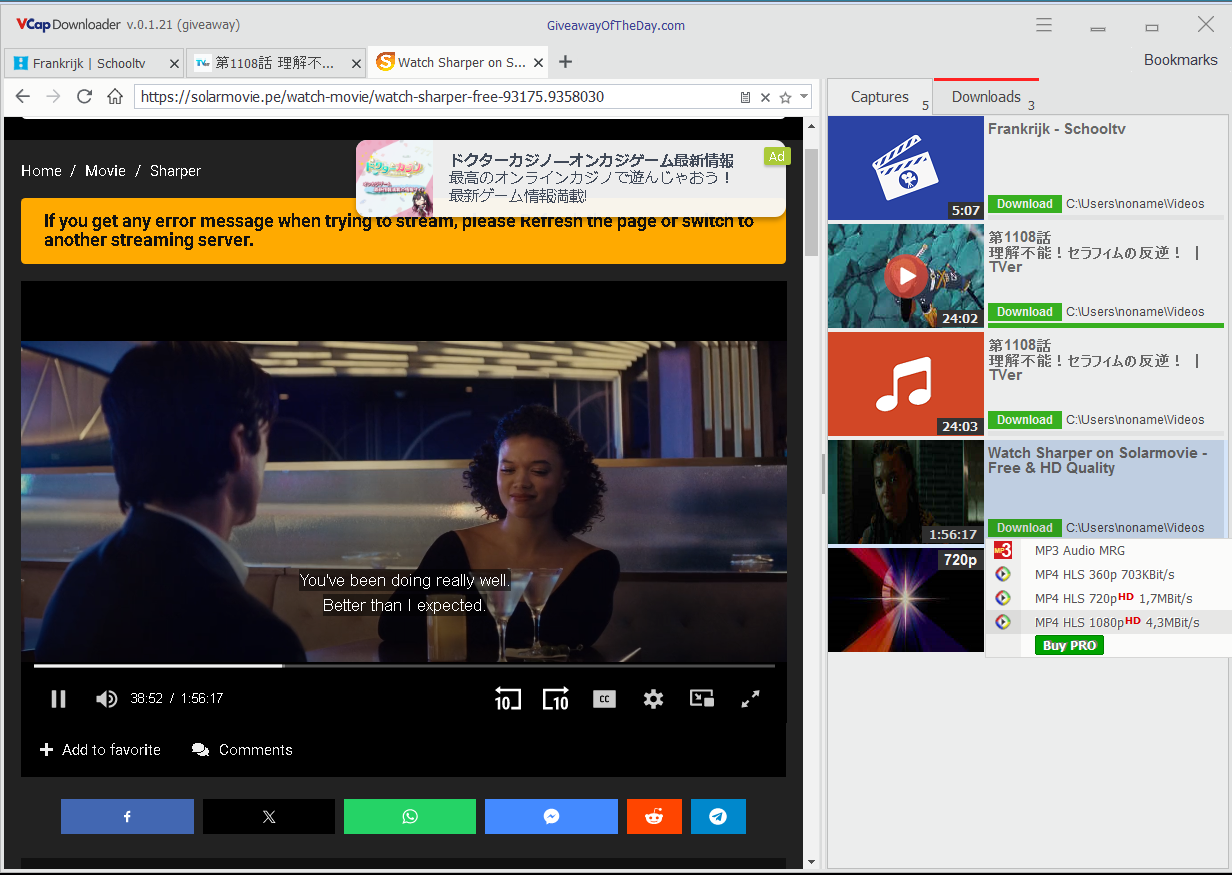Click the path C:\Users\noname\Videos under Frankrijk
Screen dimensions: 1232x875
1135,204
